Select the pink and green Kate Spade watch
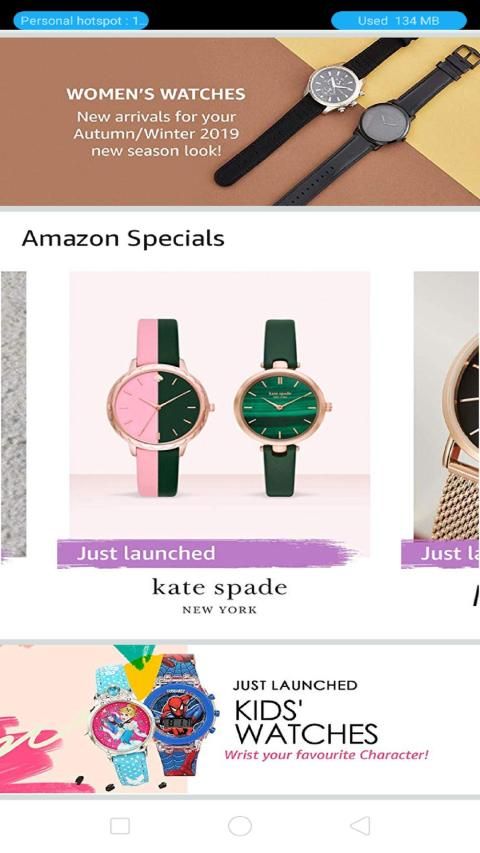This screenshot has height=853, width=480. [x=159, y=407]
